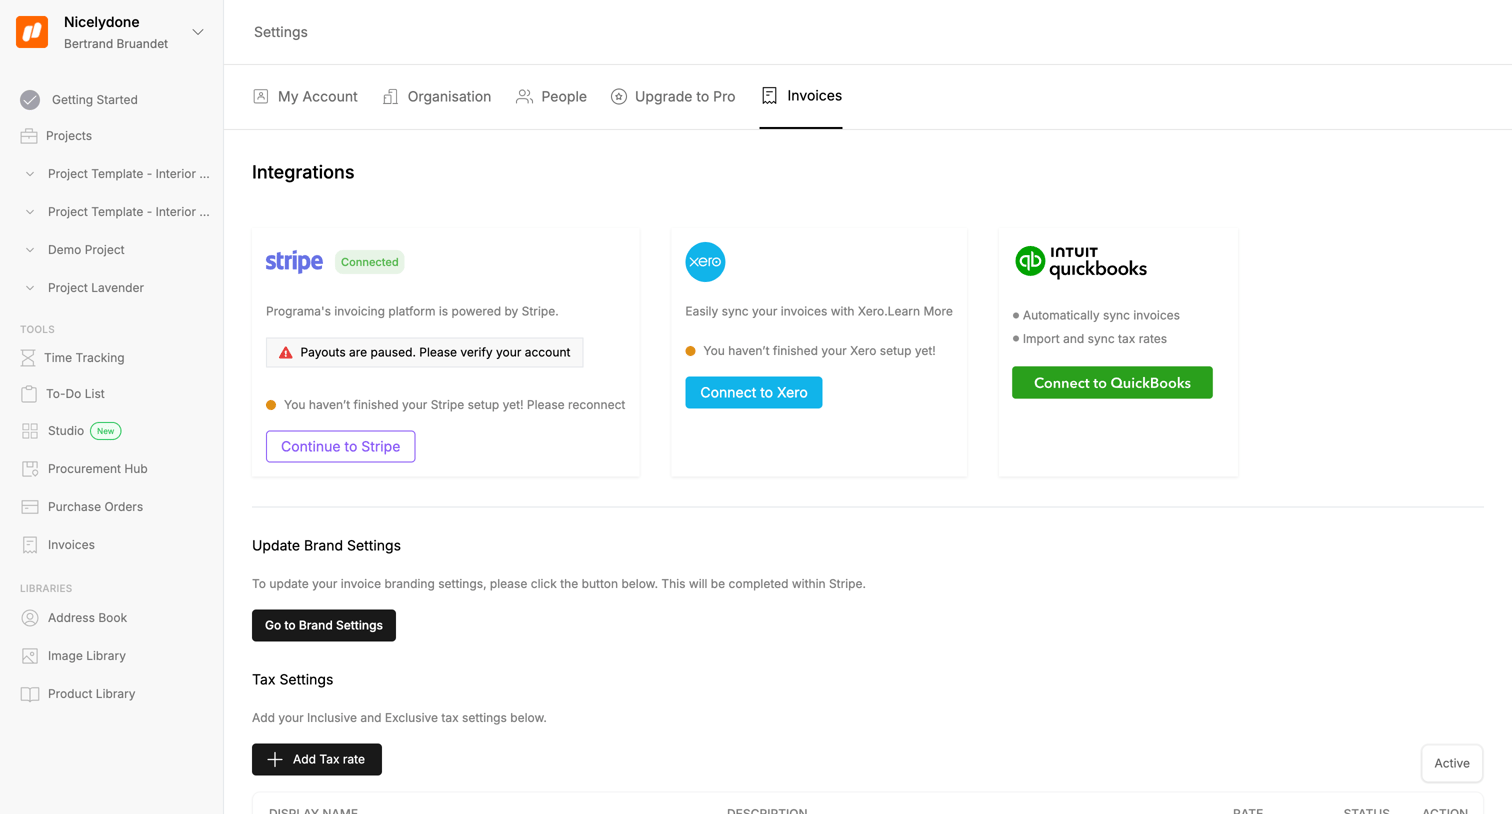Click the Invoices receipt icon in sidebar
The width and height of the screenshot is (1512, 814).
coord(30,545)
